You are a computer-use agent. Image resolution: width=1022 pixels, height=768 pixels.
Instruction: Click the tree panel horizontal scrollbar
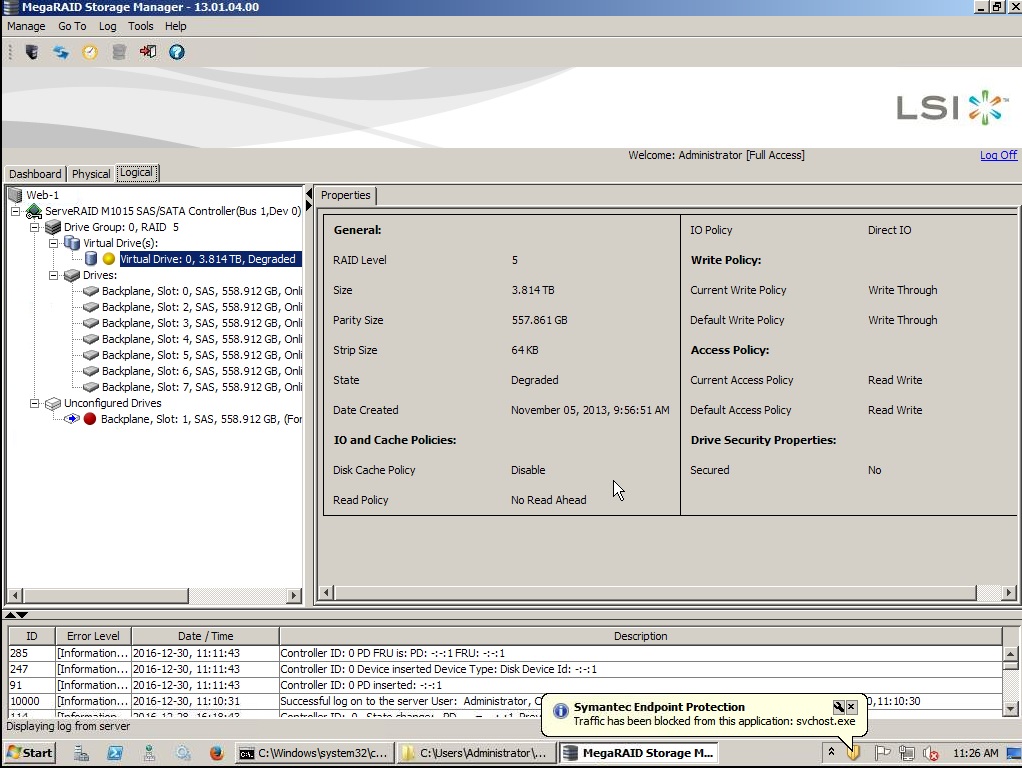(107, 595)
